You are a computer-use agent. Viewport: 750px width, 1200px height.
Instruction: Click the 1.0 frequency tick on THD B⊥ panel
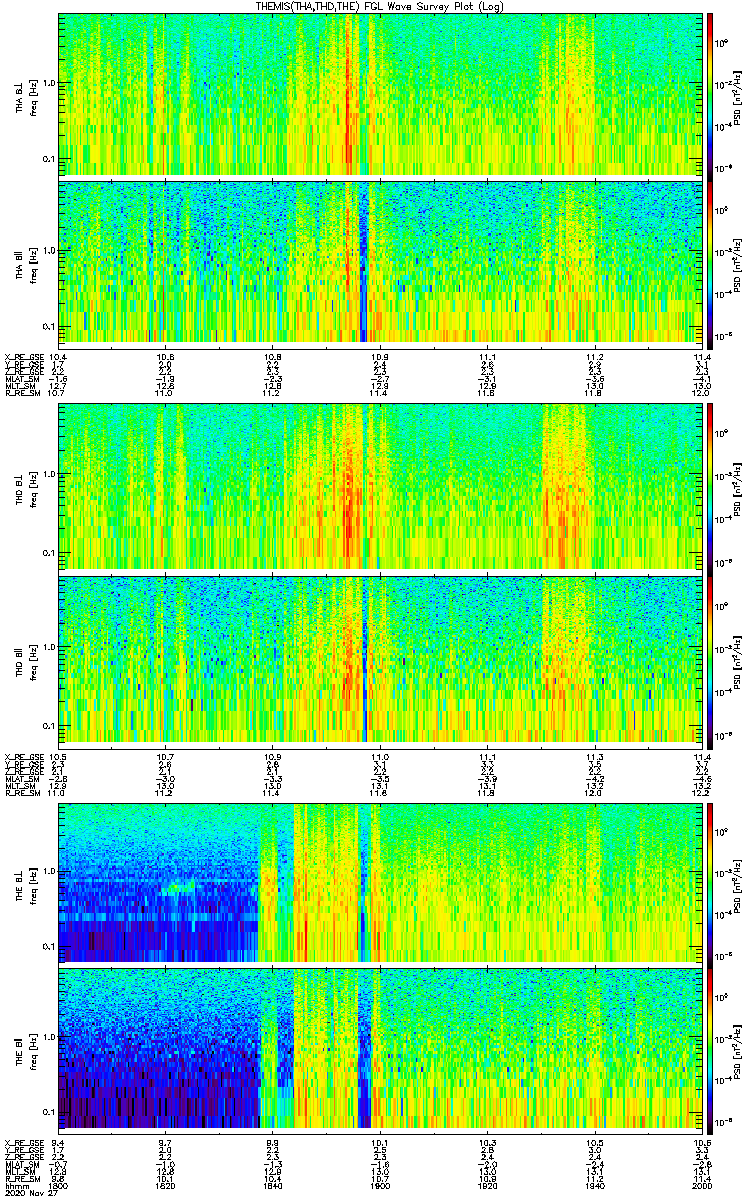tap(48, 474)
